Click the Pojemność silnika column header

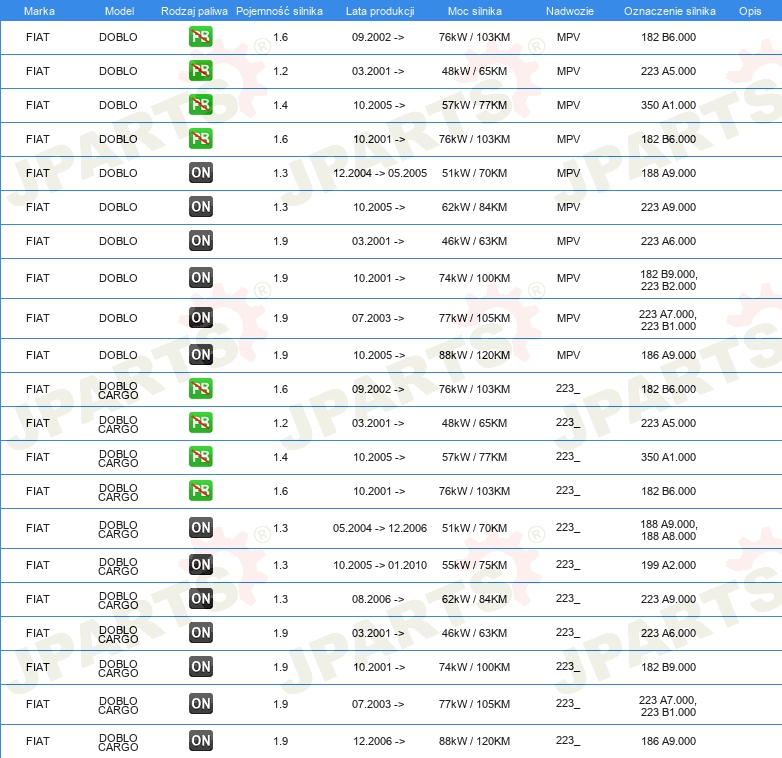click(x=279, y=11)
